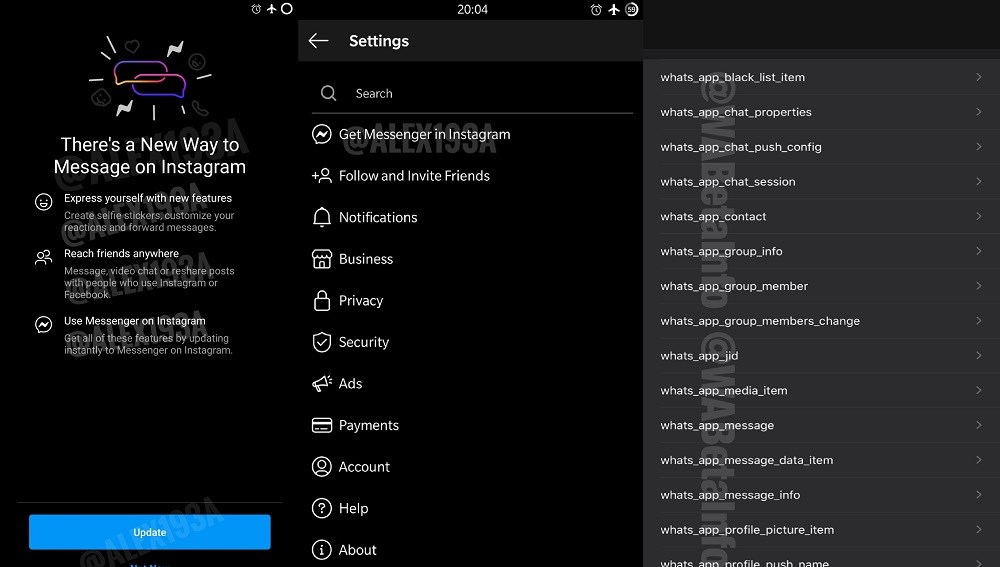The image size is (1000, 567).
Task: Click the blue Update button
Action: click(150, 532)
